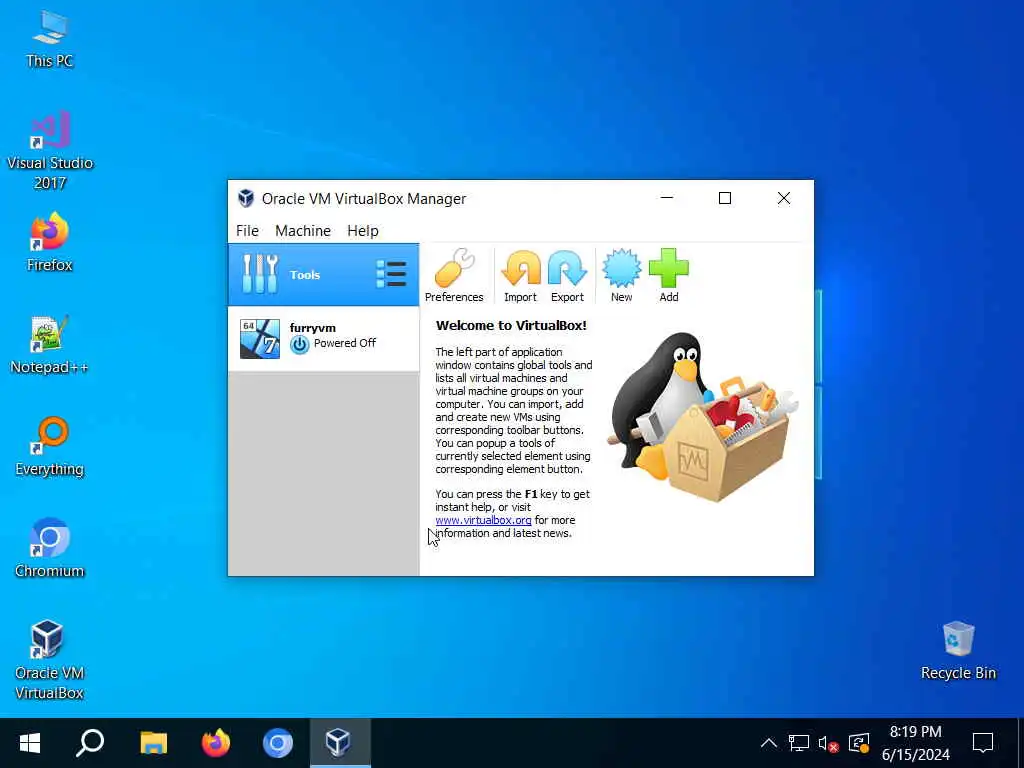
Task: Select the Tools wrench icon entry
Action: pos(260,274)
